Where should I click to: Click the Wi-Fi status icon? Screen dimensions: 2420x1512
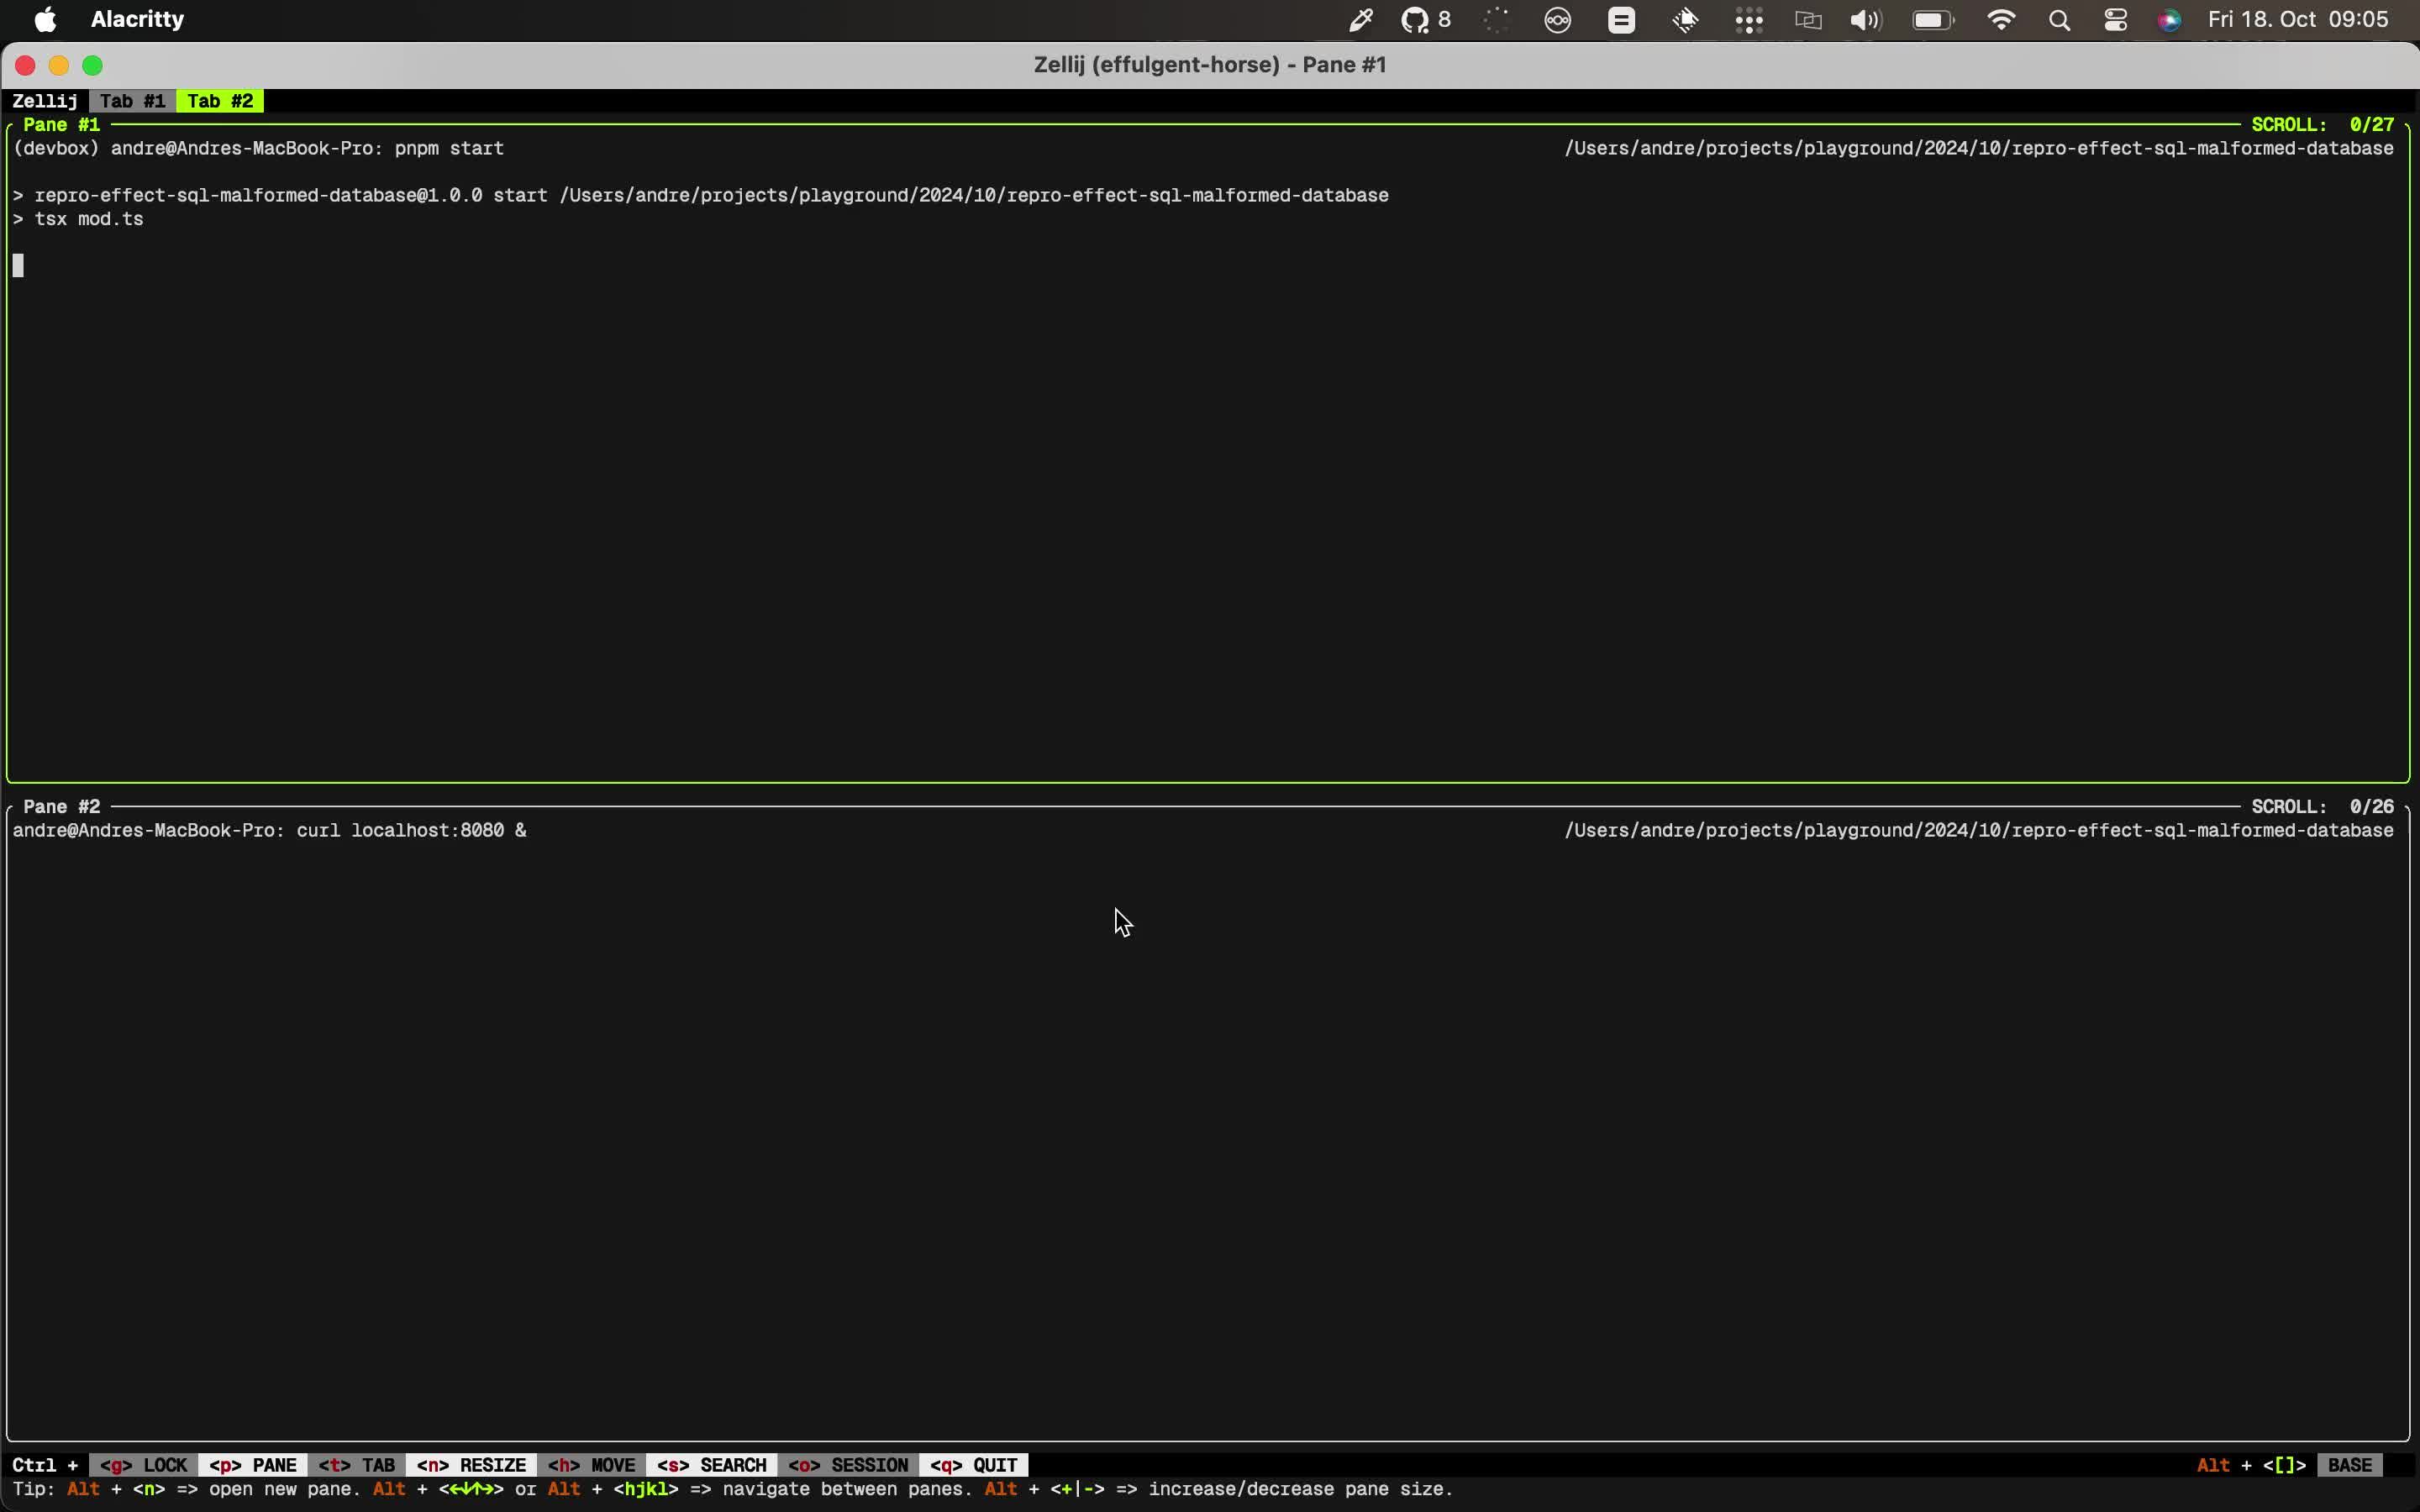click(x=2001, y=20)
